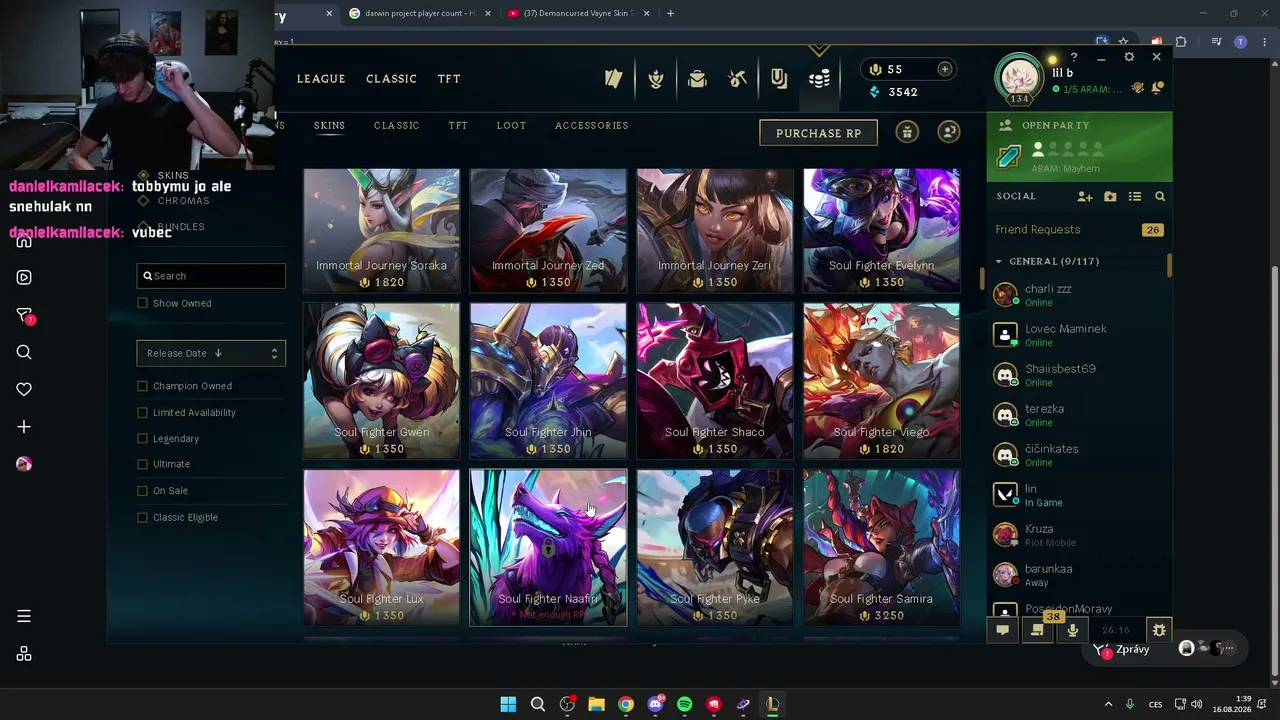Open the Soul Fighter Samira skin card
Screen dimensions: 1280x720
coord(881,548)
